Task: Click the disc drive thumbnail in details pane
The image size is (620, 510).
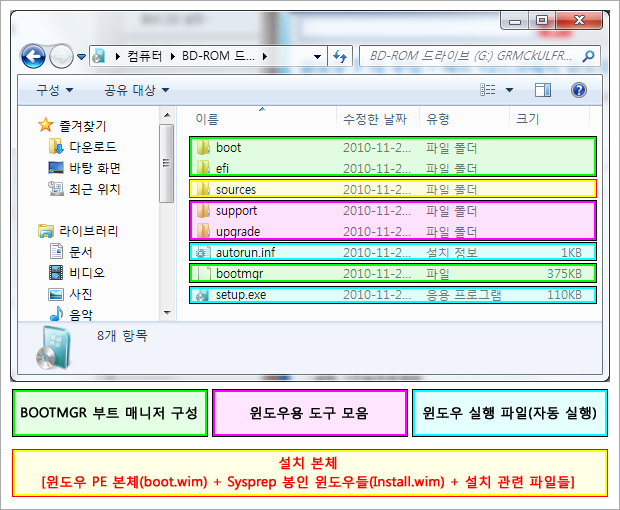Action: click(x=54, y=348)
